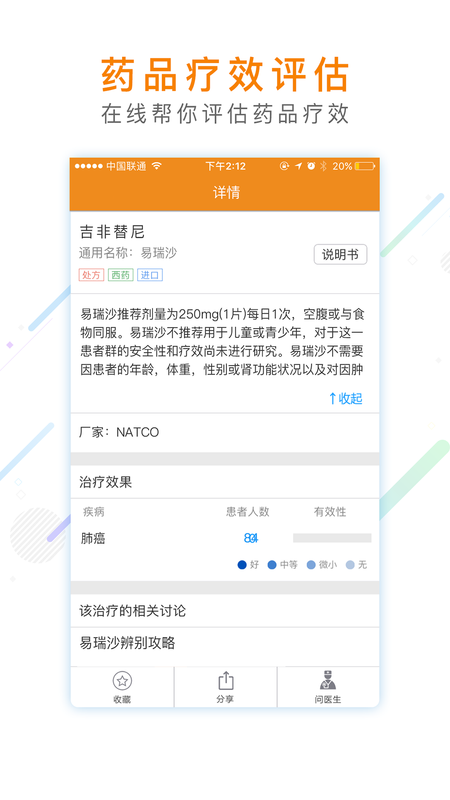Open 易瑞沙辨别攻略 discussion entry
Screen dimensions: 450x800
click(x=225, y=643)
